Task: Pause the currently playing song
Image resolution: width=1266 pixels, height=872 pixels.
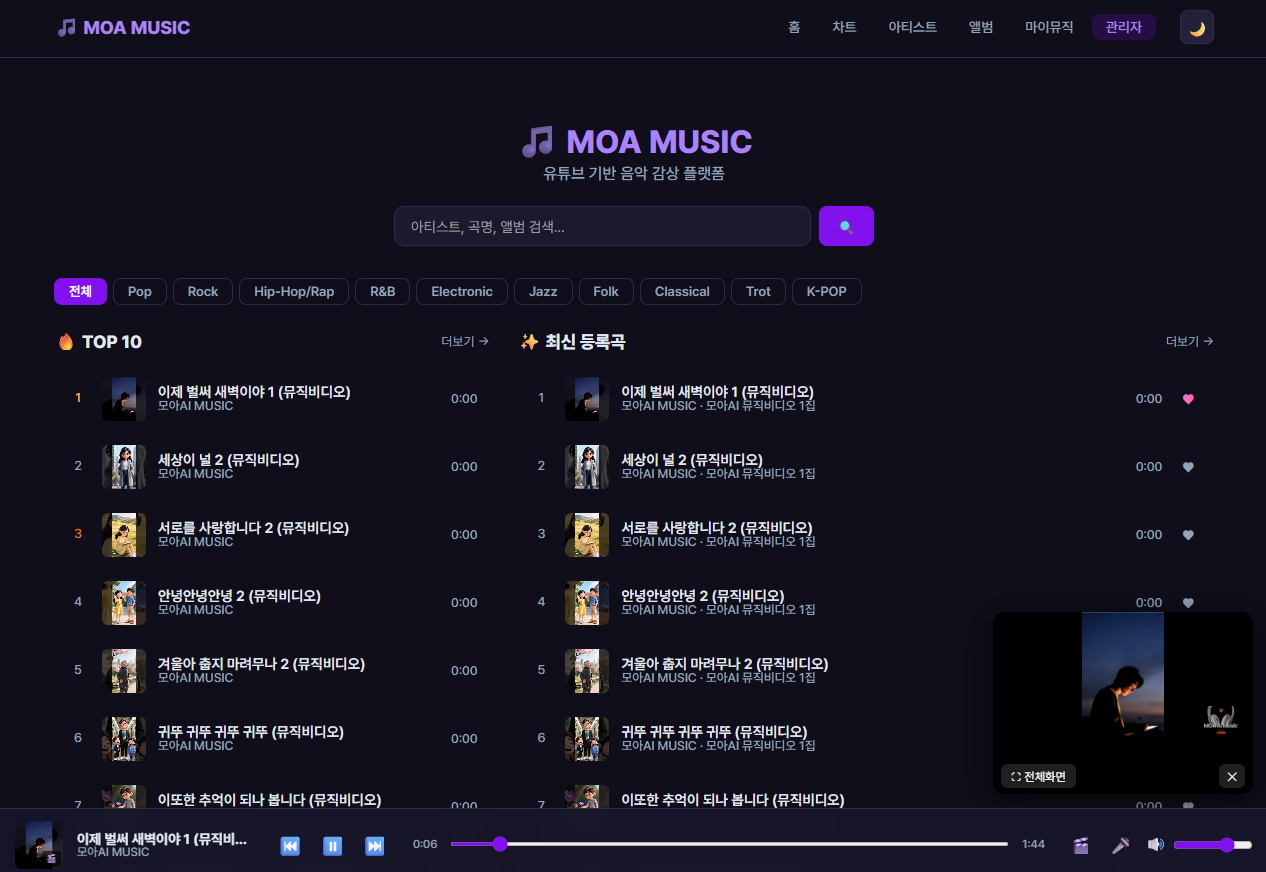Action: [333, 846]
